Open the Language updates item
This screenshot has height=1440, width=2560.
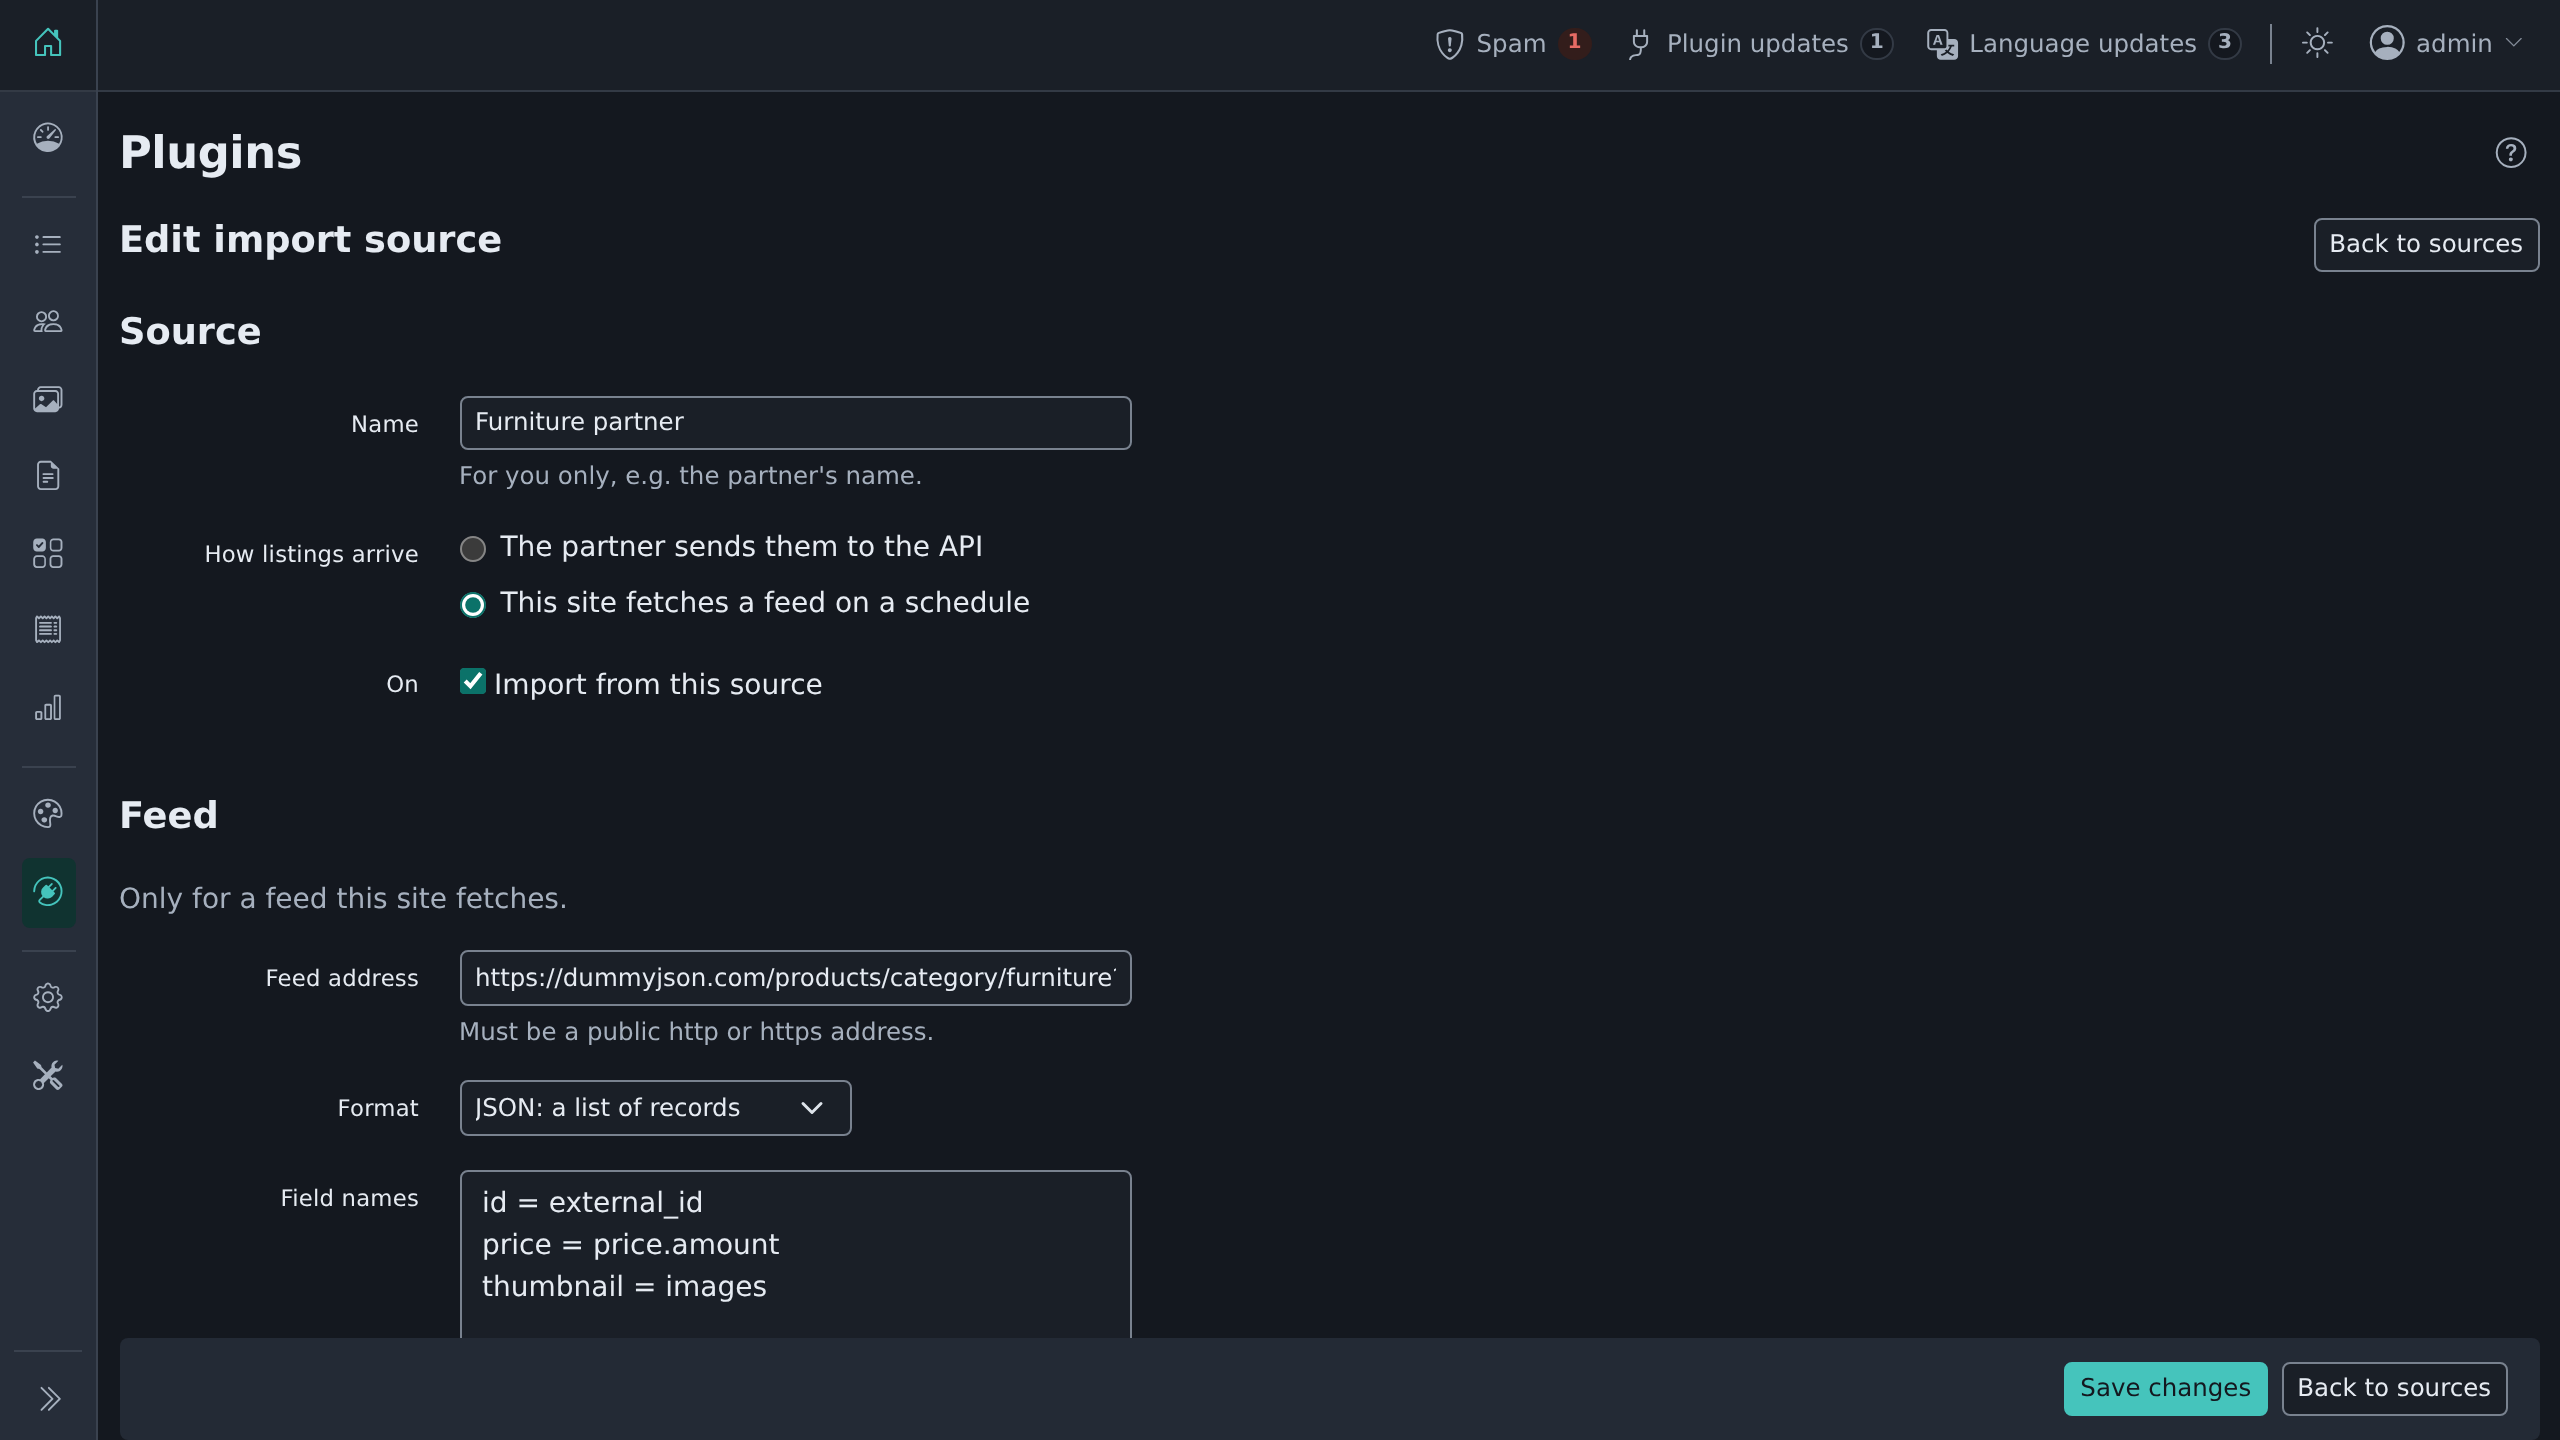[2083, 44]
